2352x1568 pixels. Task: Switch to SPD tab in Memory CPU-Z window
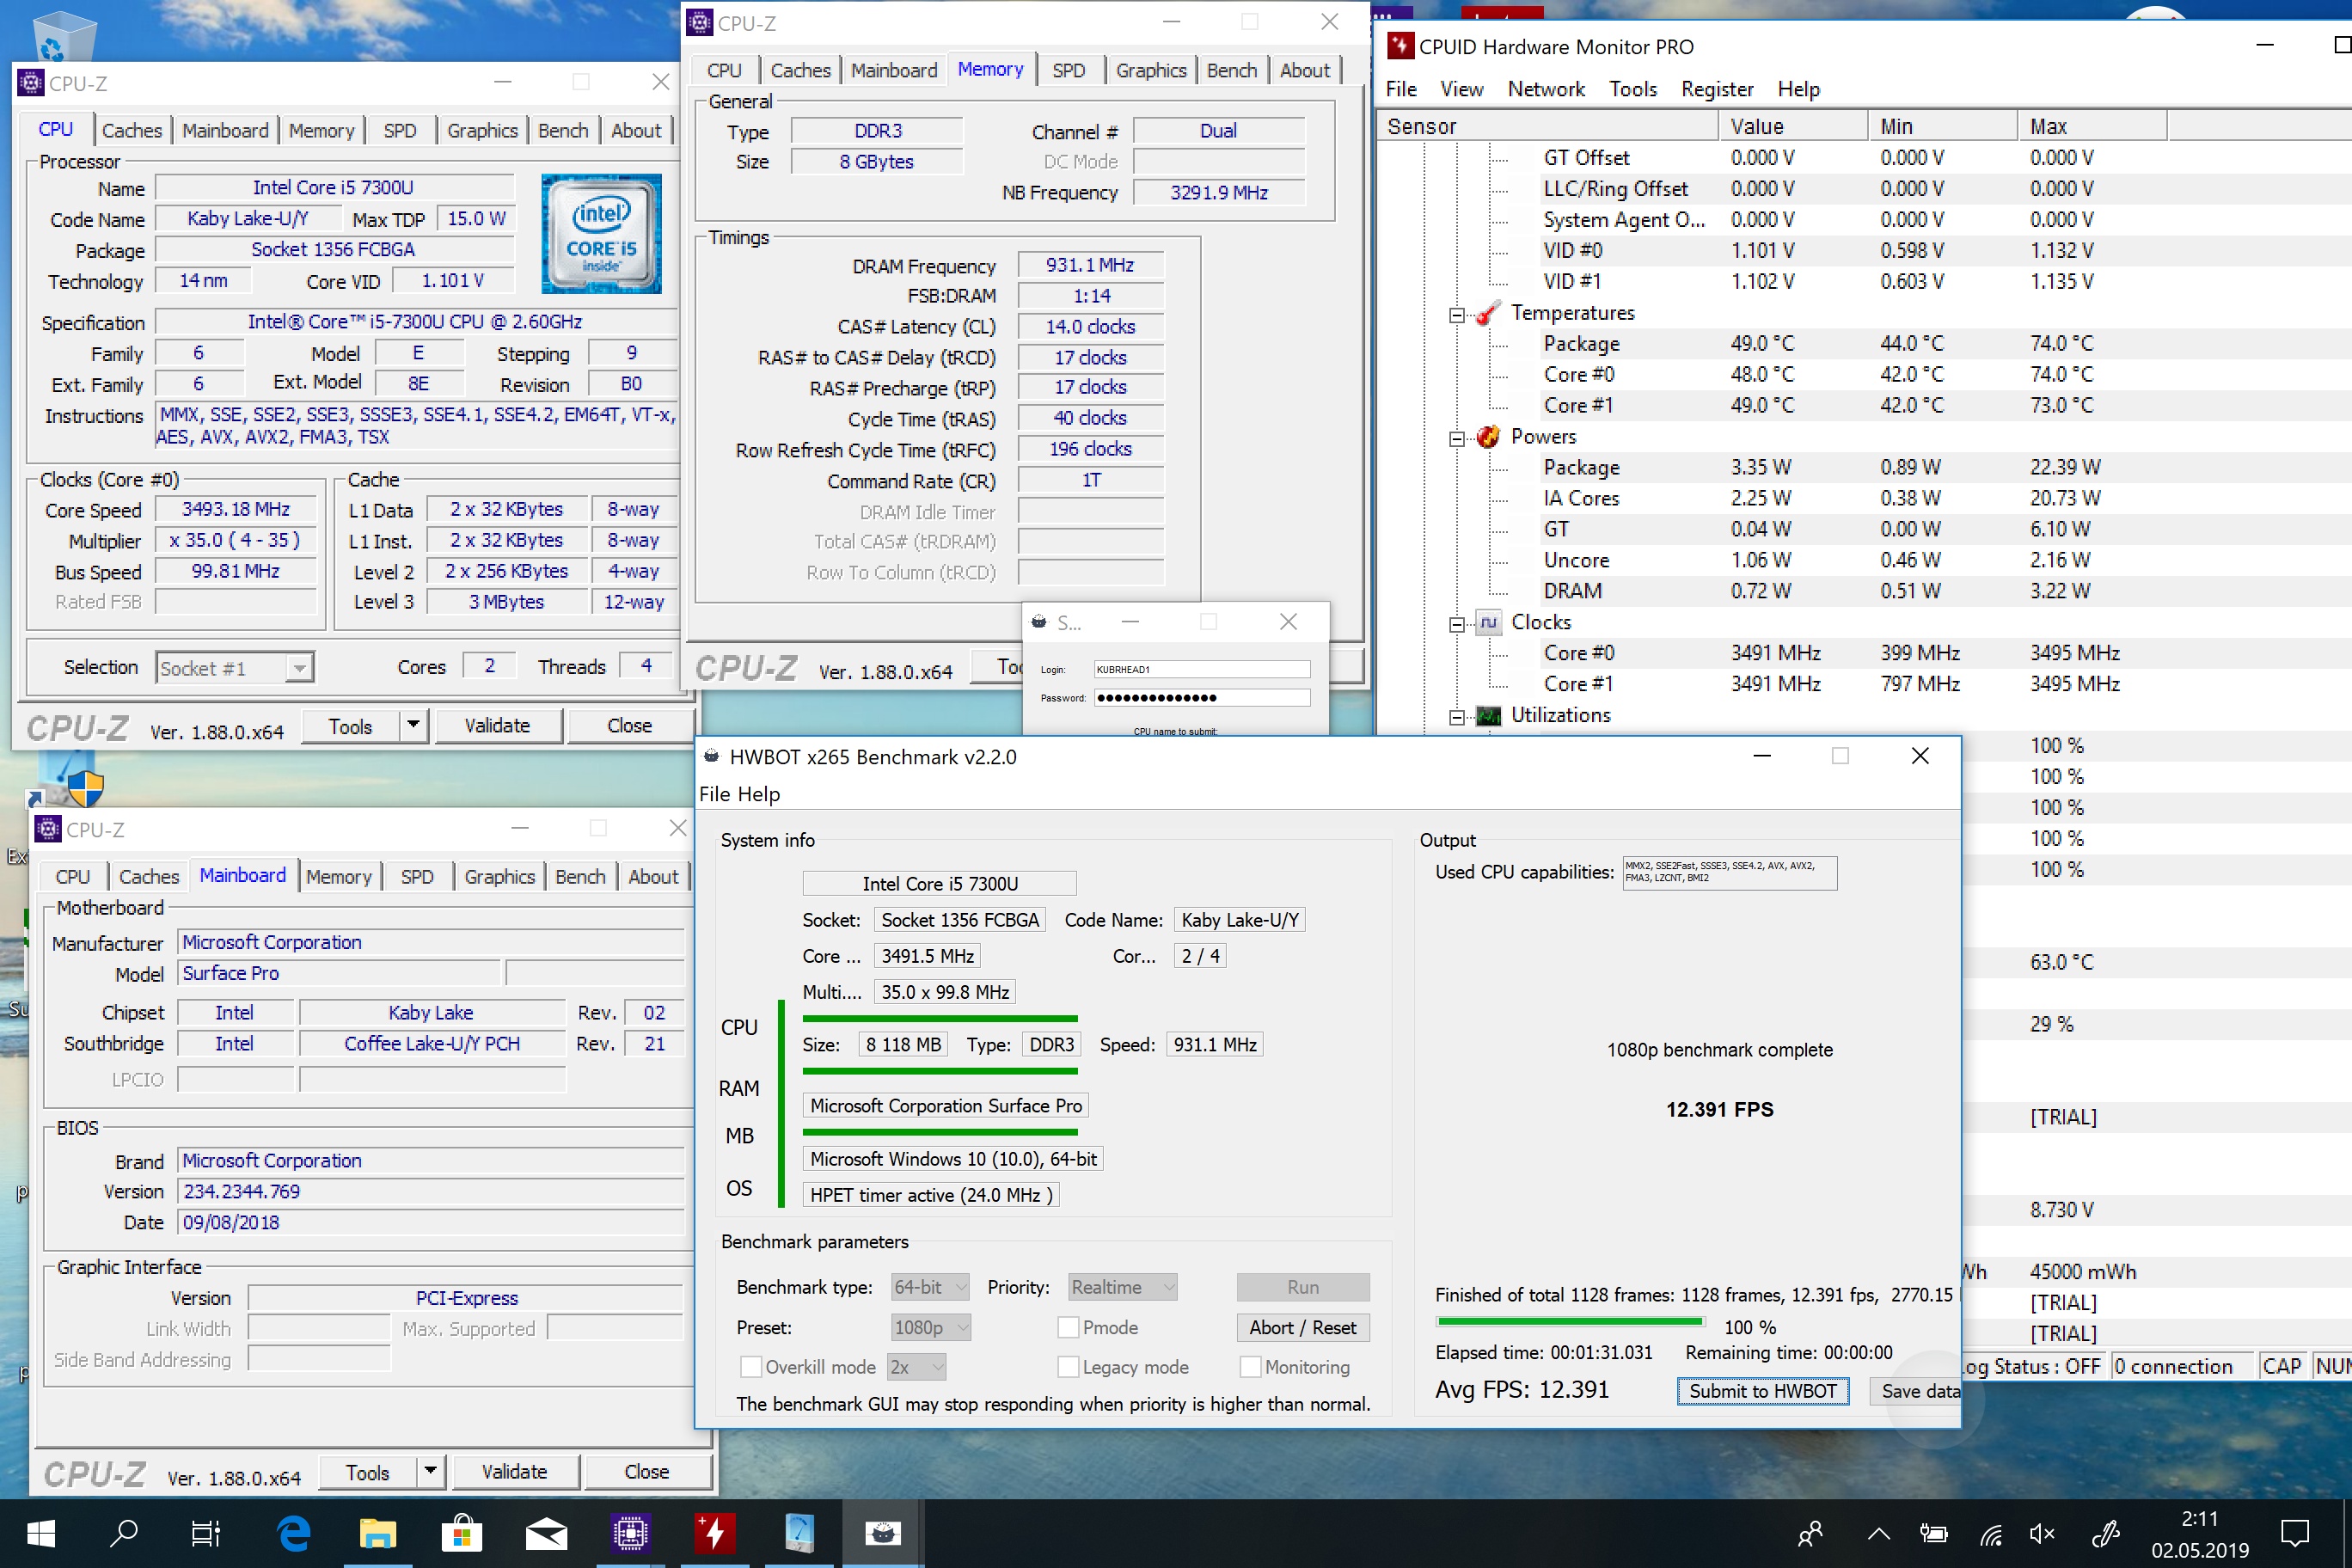(x=1068, y=71)
